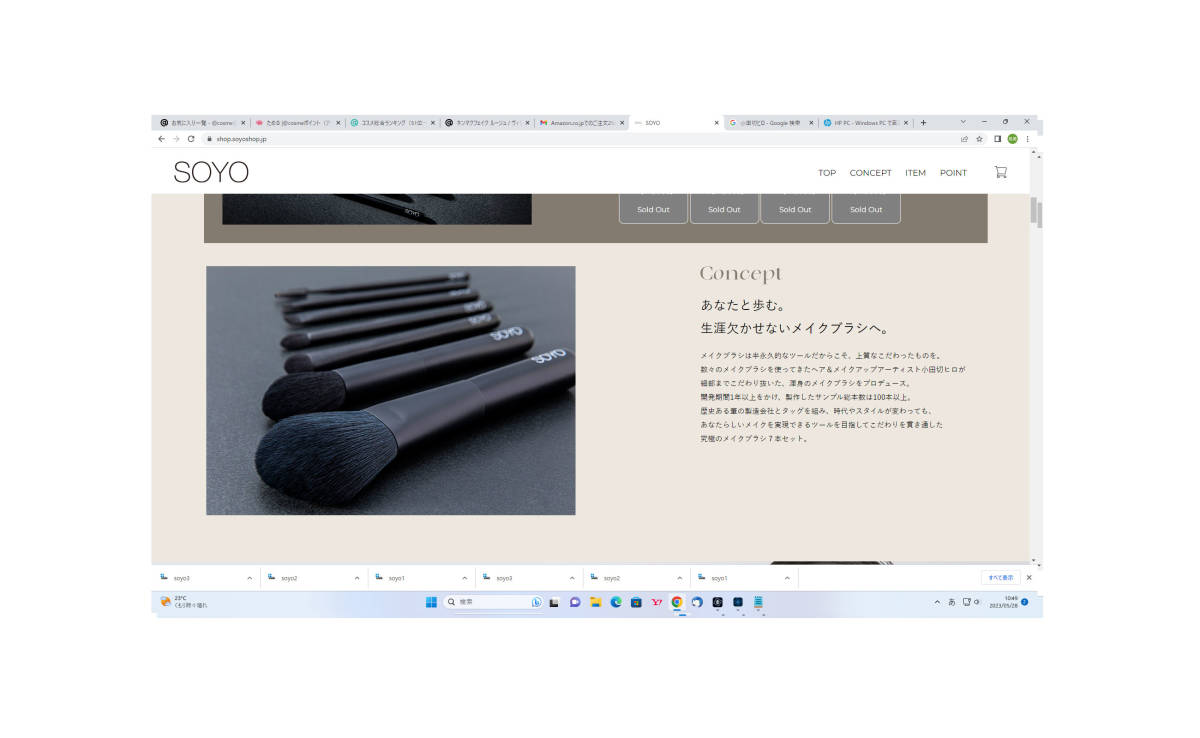Open the Chrome profile avatar
1200x738 pixels.
[x=1012, y=139]
